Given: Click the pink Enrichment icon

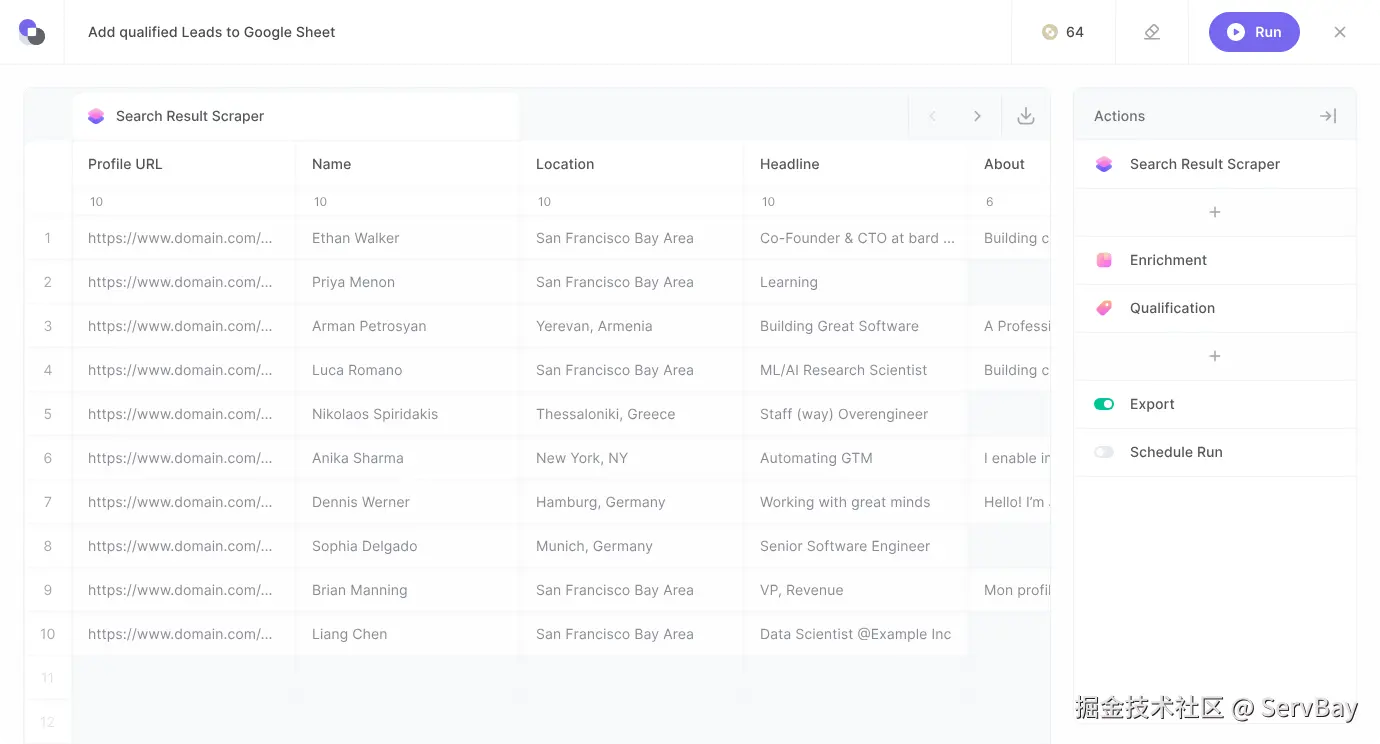Looking at the screenshot, I should (1104, 260).
